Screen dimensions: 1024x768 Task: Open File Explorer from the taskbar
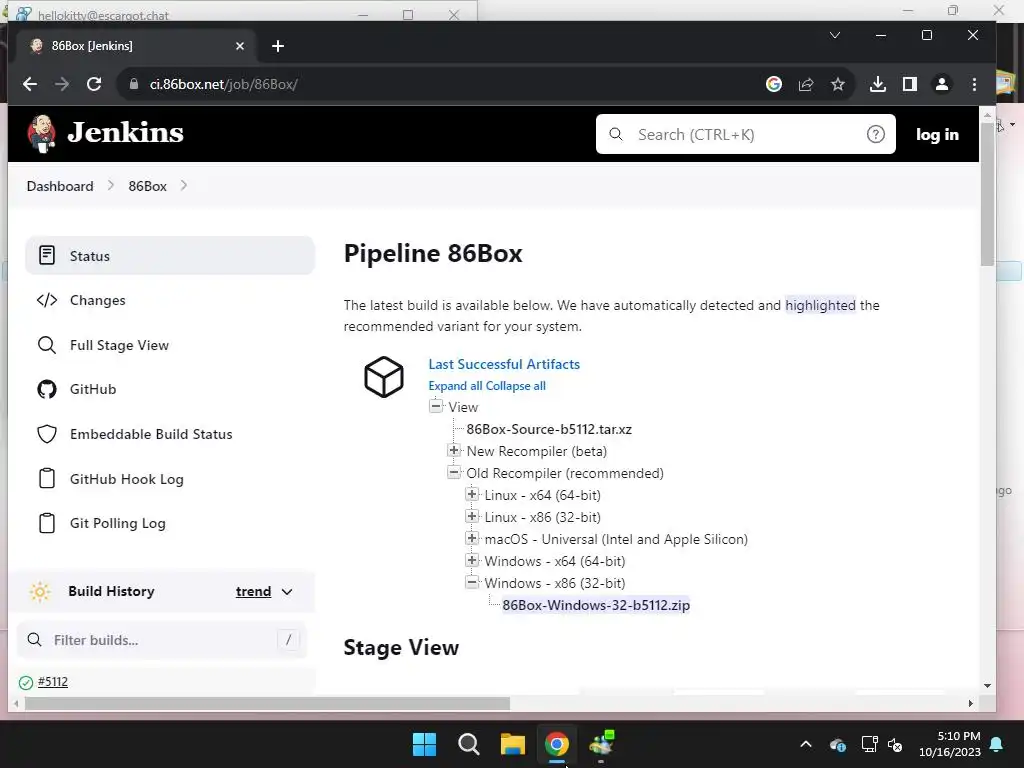pyautogui.click(x=513, y=744)
